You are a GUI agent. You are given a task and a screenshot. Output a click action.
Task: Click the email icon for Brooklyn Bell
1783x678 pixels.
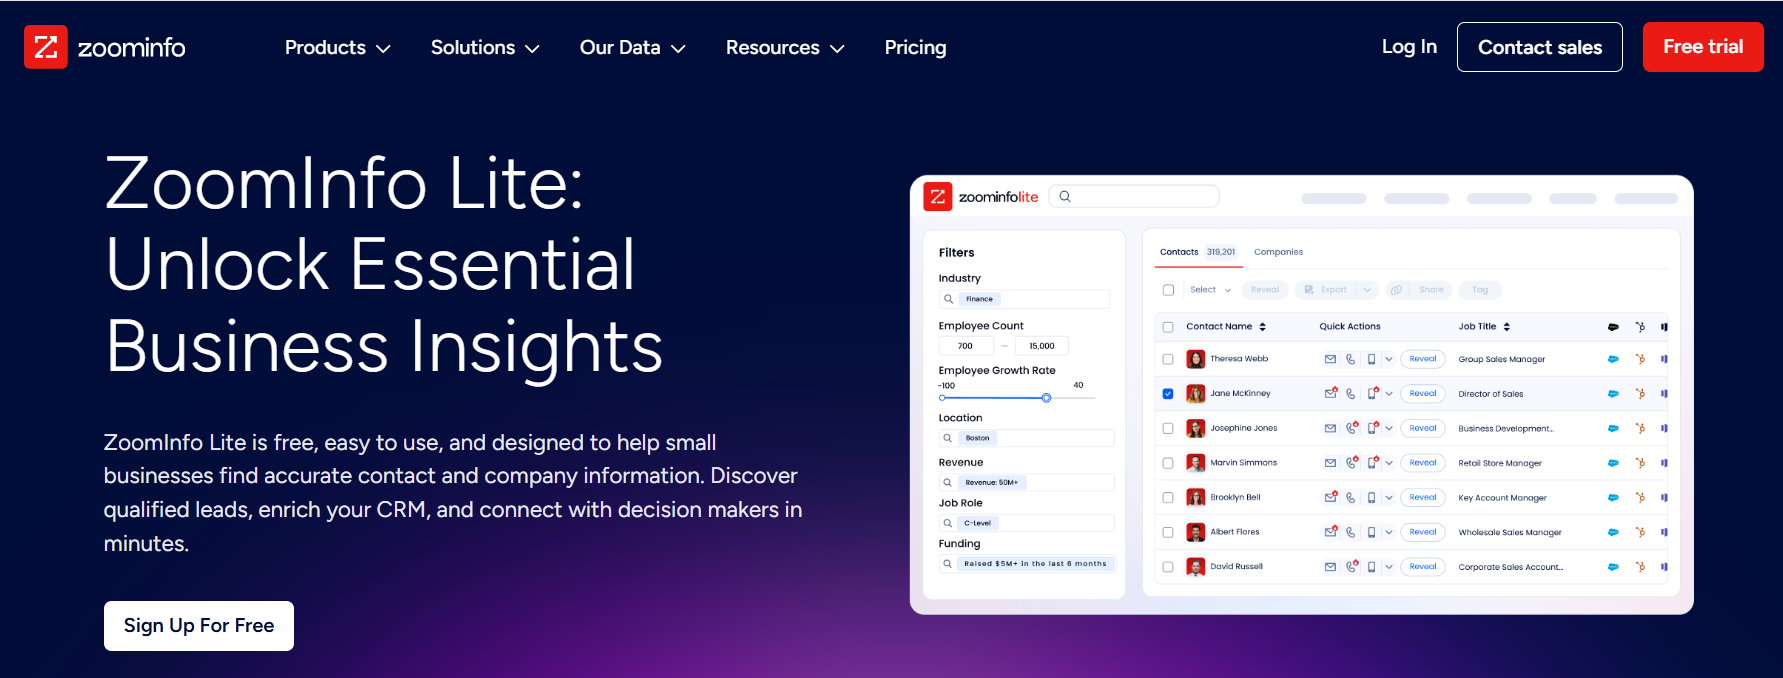coord(1330,497)
